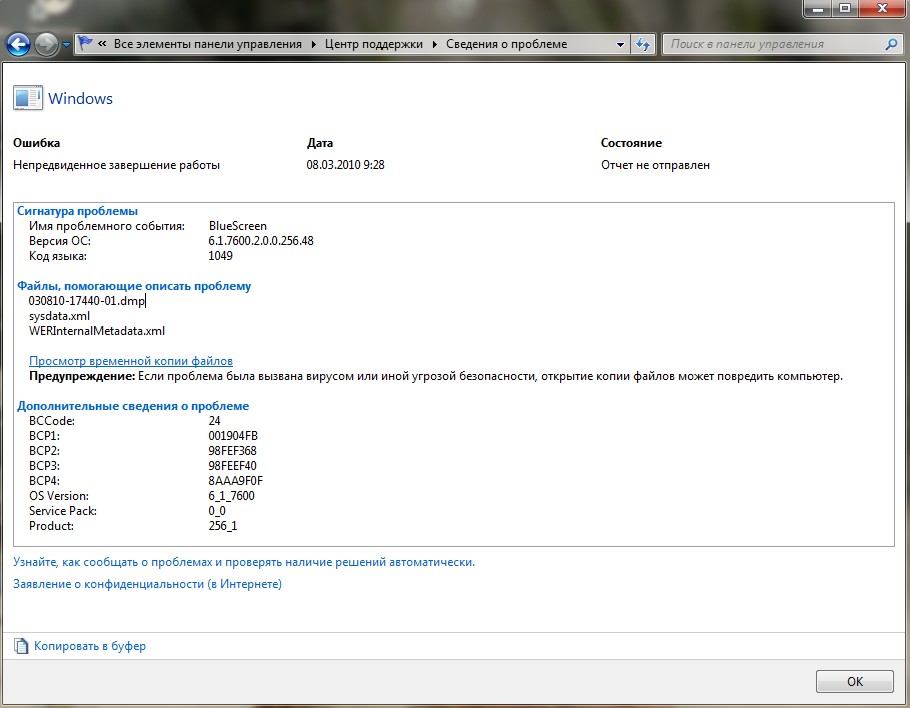Select Сведения о проблеме breadcrumb item
Viewport: 910px width, 708px height.
point(506,44)
